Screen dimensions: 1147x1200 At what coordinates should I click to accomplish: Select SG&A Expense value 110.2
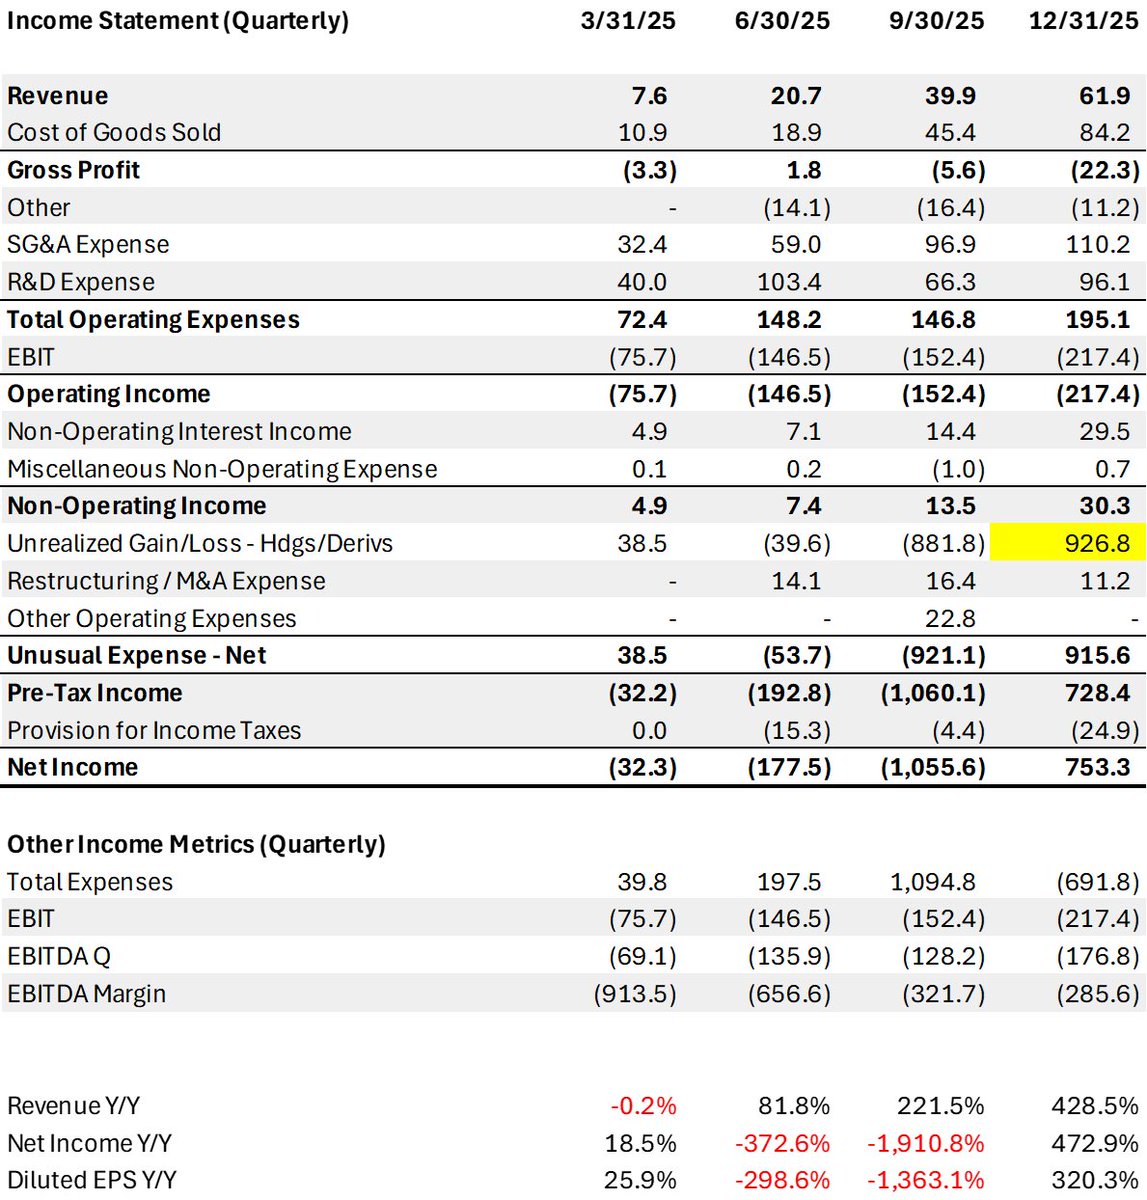1098,245
